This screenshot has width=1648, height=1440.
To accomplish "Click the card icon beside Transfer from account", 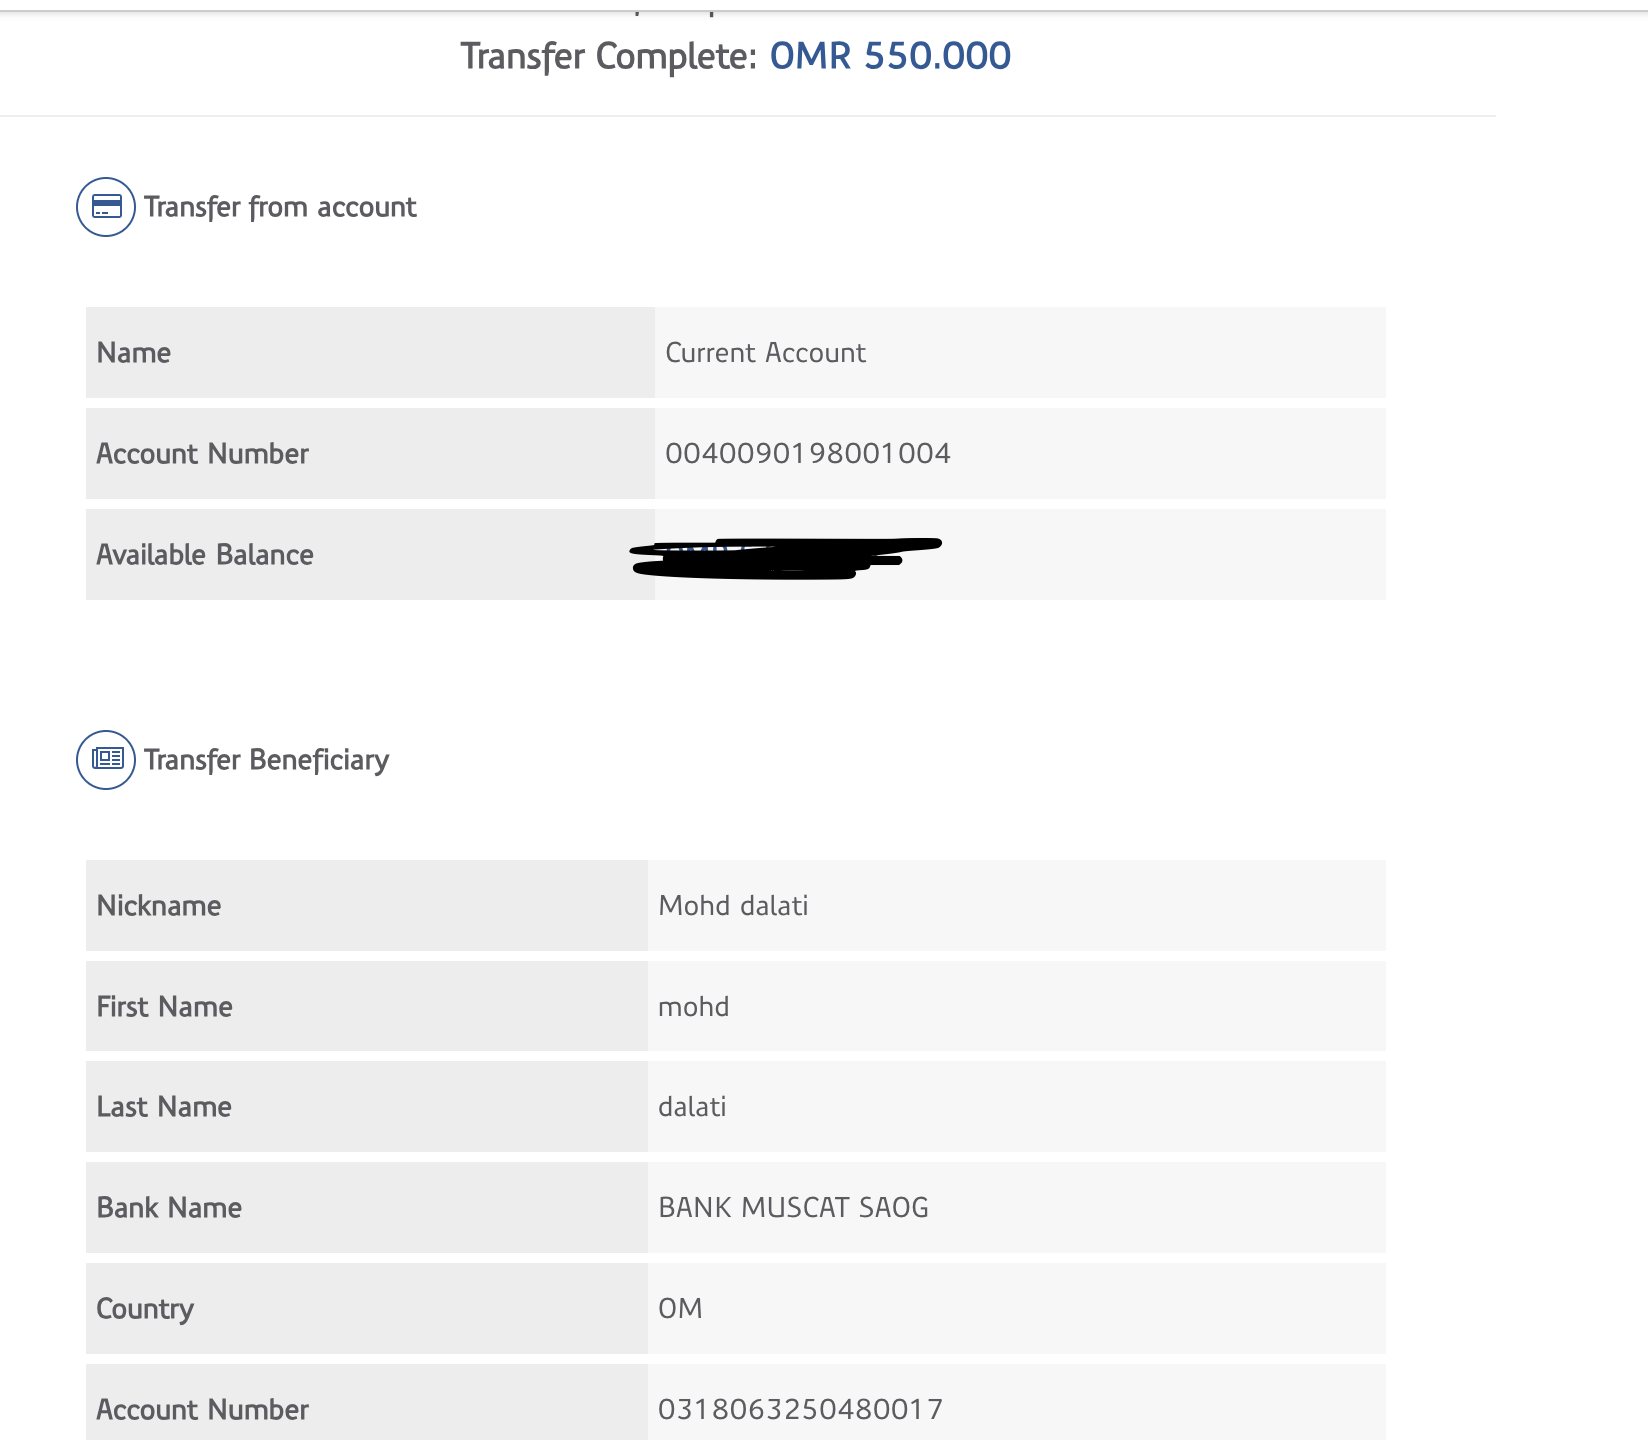I will [x=106, y=207].
